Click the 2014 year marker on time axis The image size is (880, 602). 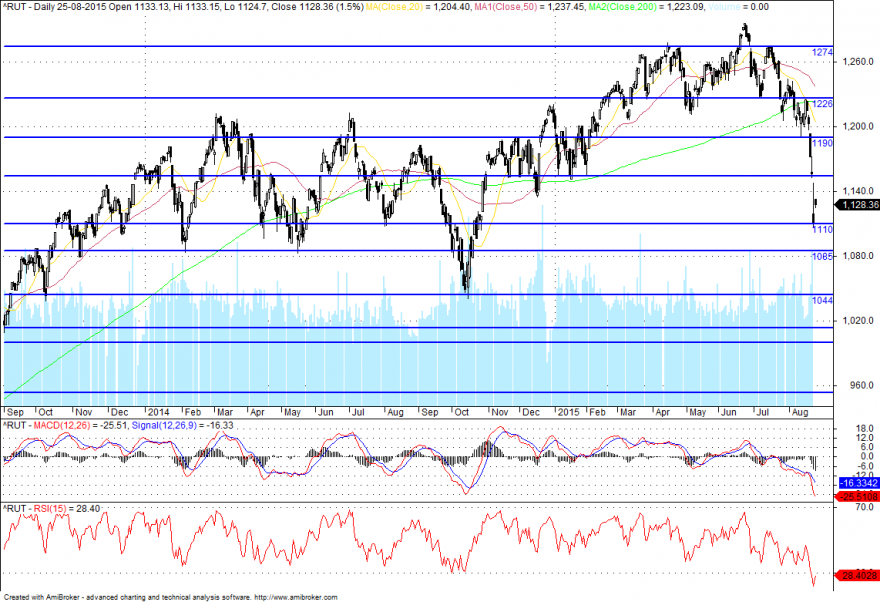pyautogui.click(x=158, y=412)
